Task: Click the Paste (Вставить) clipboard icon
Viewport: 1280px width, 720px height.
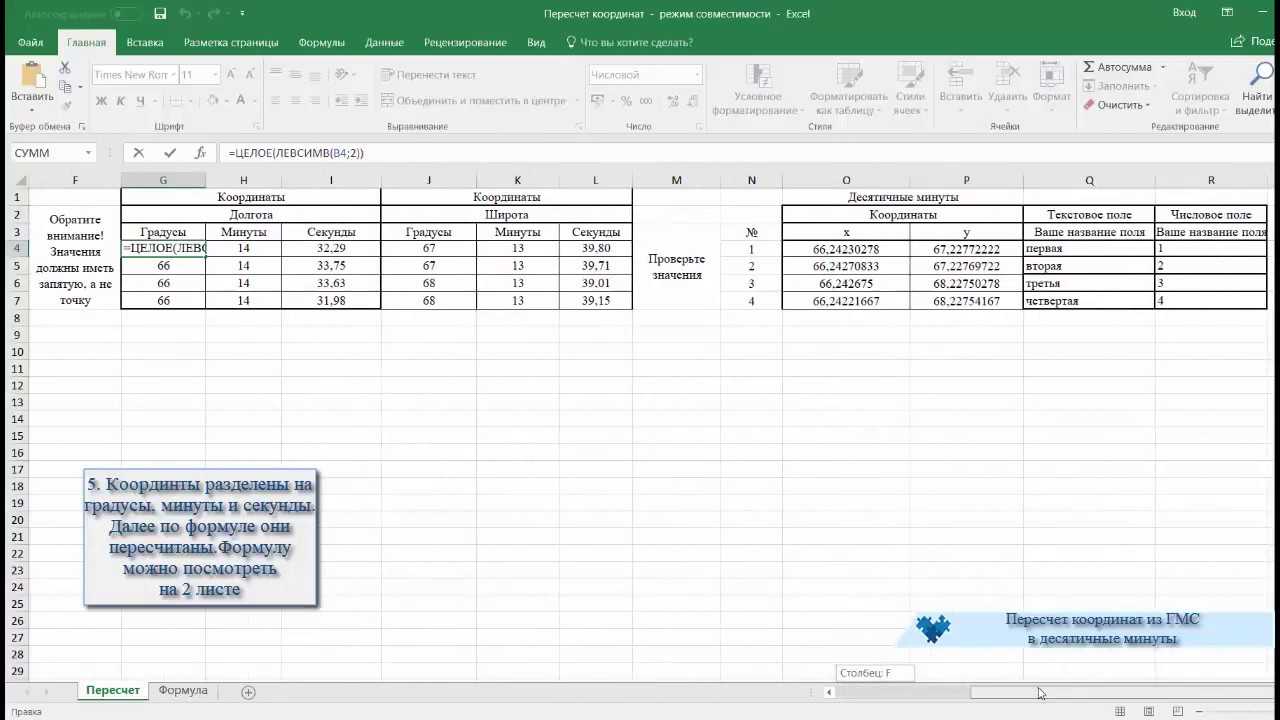Action: 32,76
